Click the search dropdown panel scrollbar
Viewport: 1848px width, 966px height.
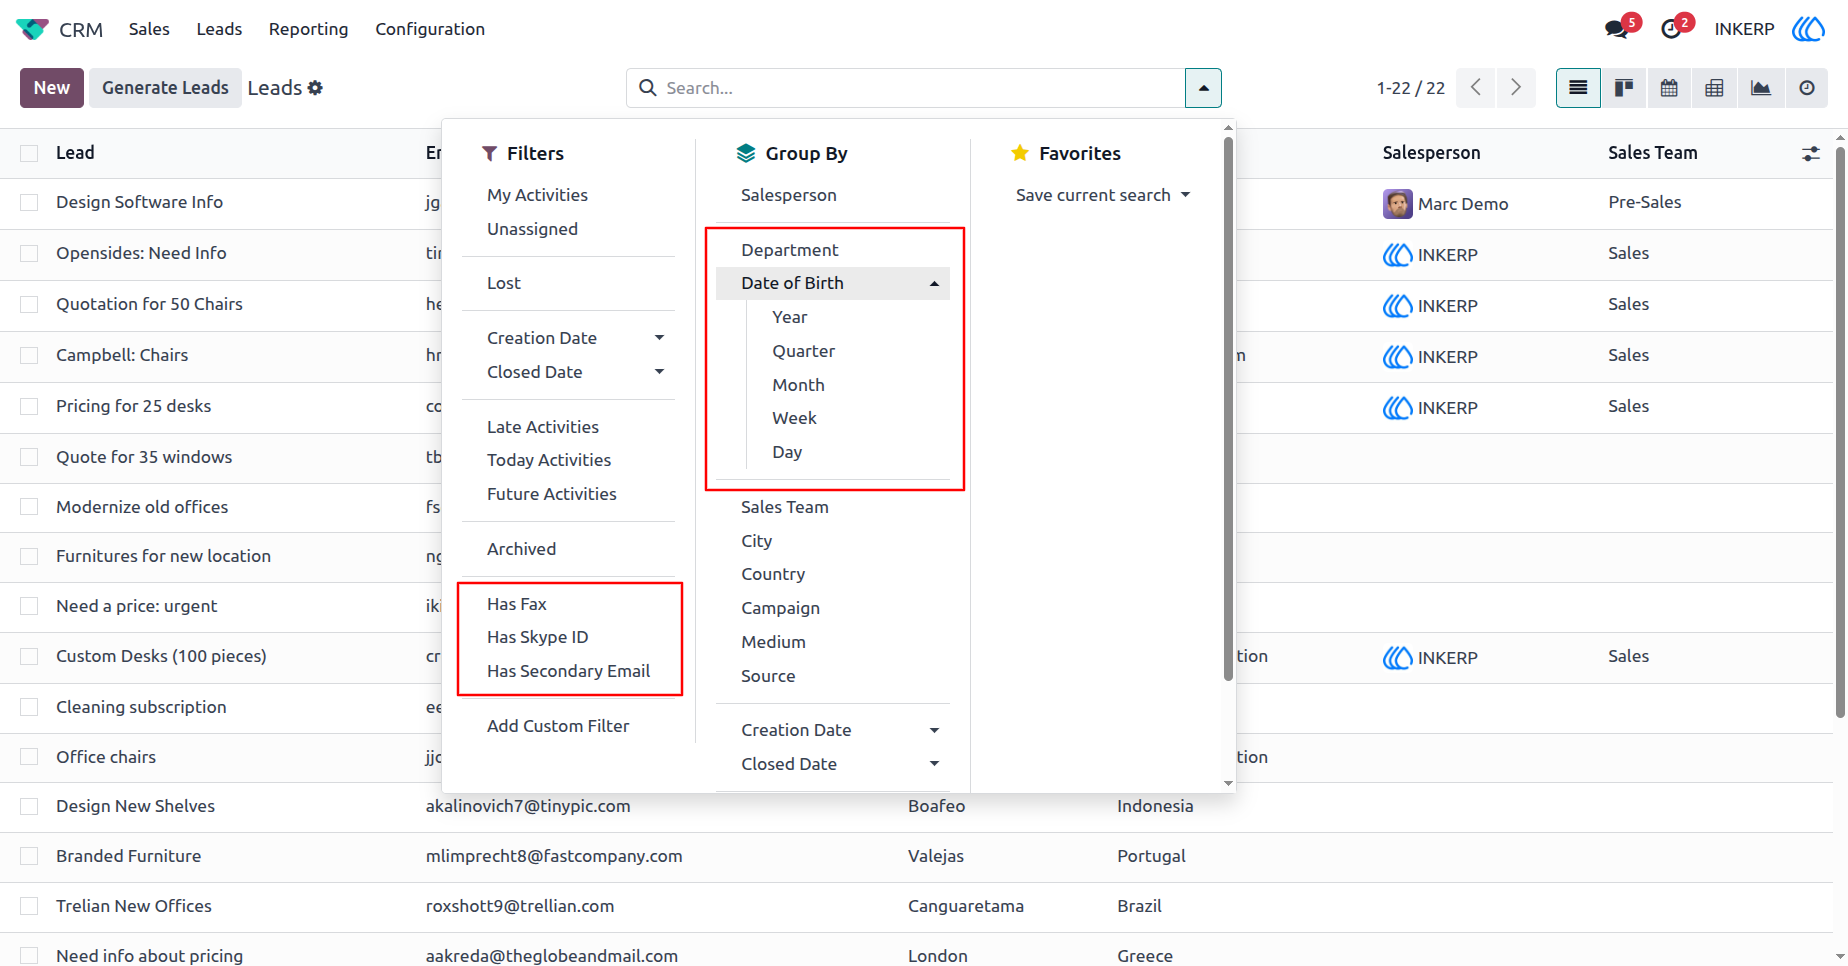point(1228,408)
